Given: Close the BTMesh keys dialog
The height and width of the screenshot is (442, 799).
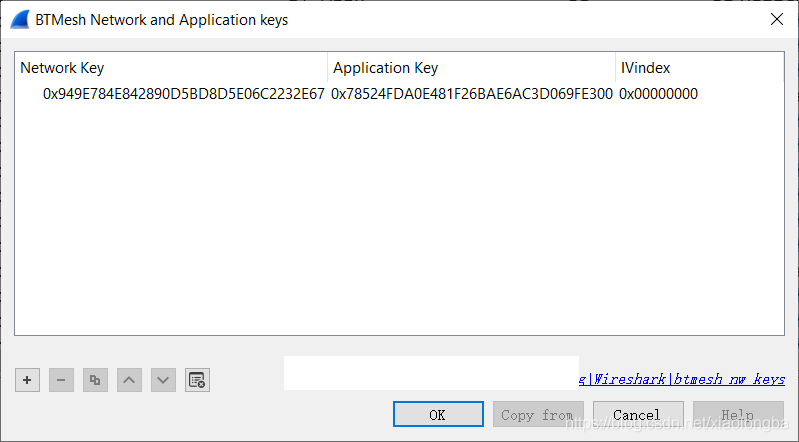Looking at the screenshot, I should point(776,19).
